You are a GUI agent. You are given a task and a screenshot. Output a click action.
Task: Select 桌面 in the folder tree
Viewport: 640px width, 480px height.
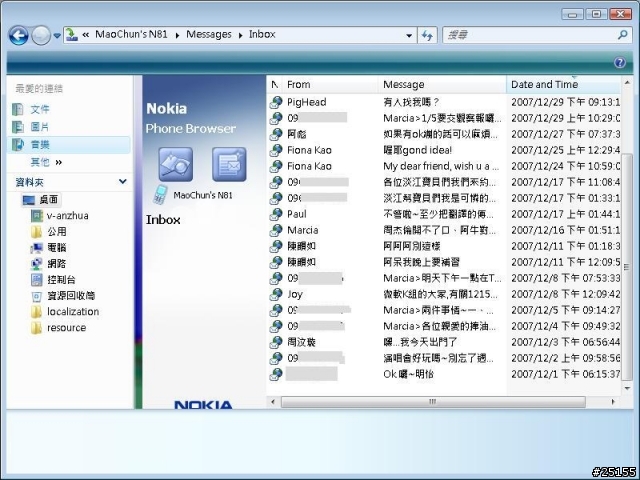(x=49, y=200)
